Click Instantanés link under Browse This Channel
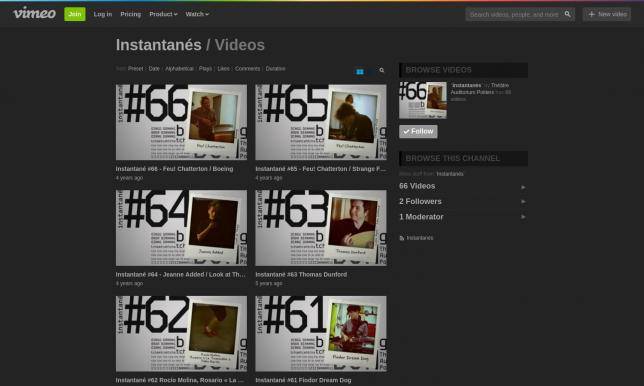 450,174
